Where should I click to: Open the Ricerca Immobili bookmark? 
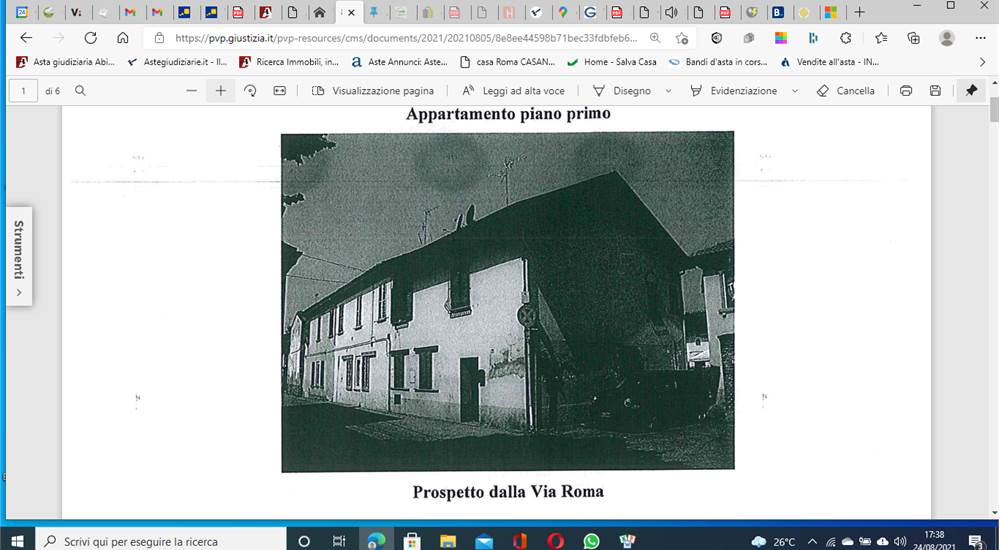click(x=289, y=62)
